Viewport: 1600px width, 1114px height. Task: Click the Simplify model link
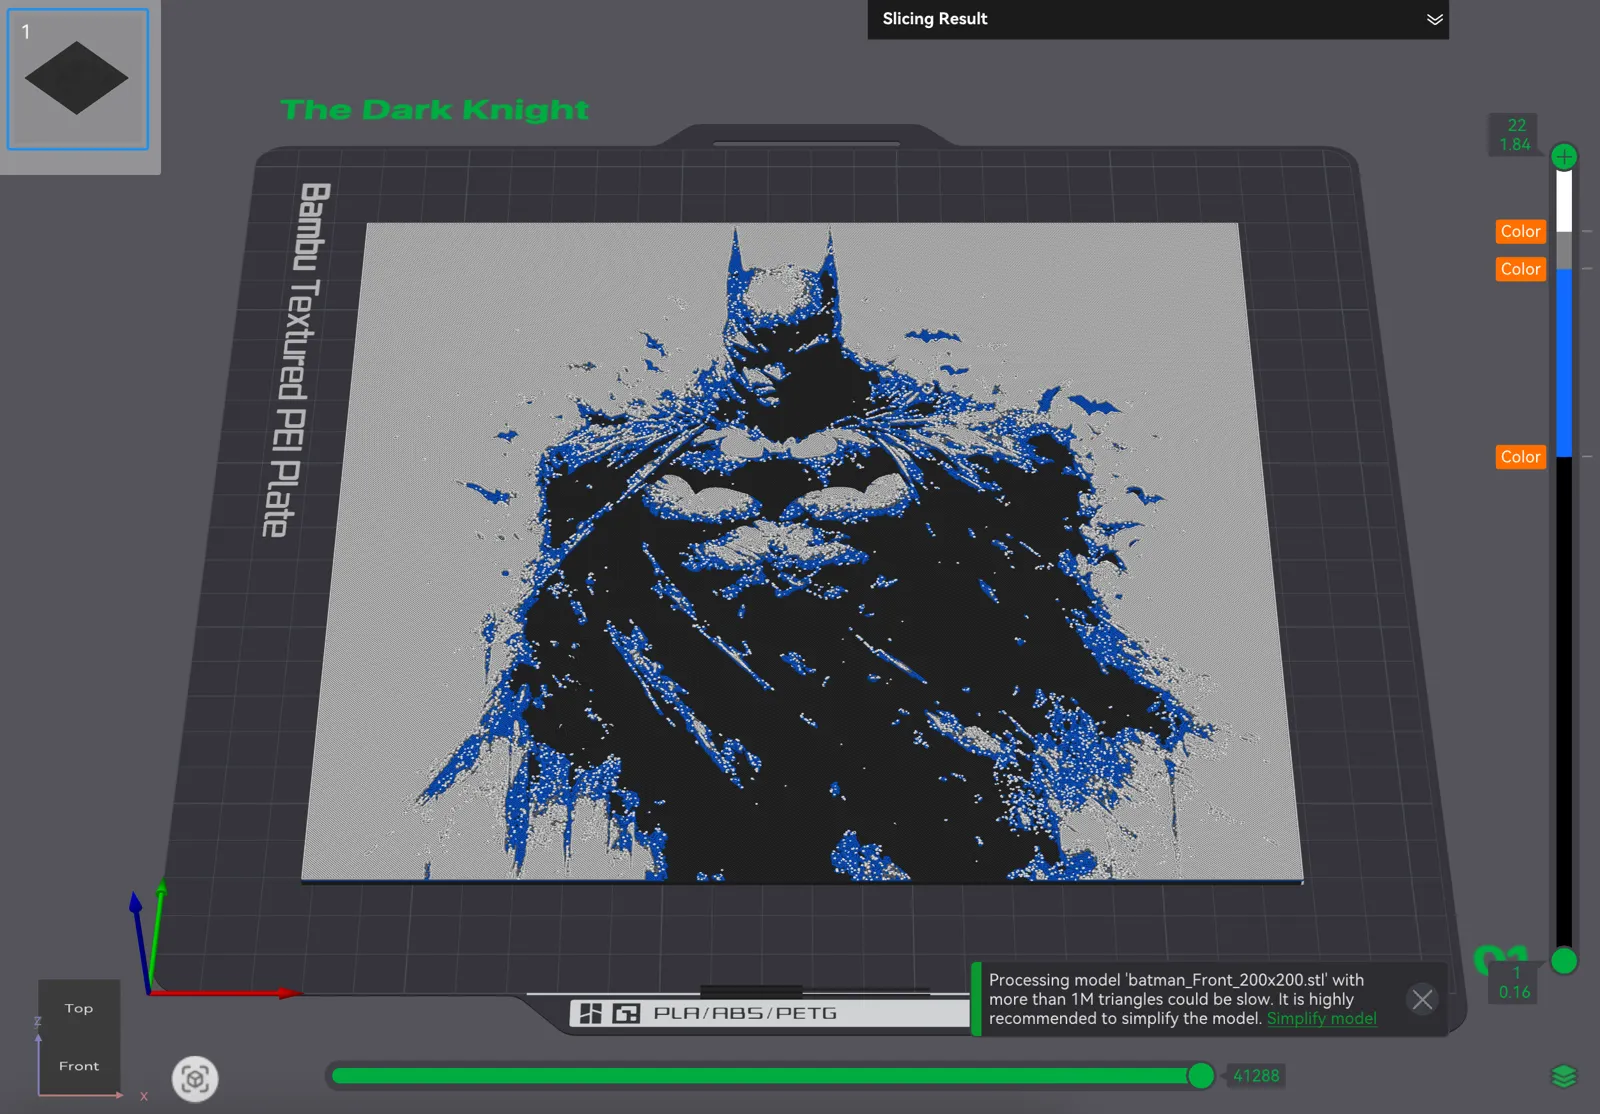coord(1321,1018)
